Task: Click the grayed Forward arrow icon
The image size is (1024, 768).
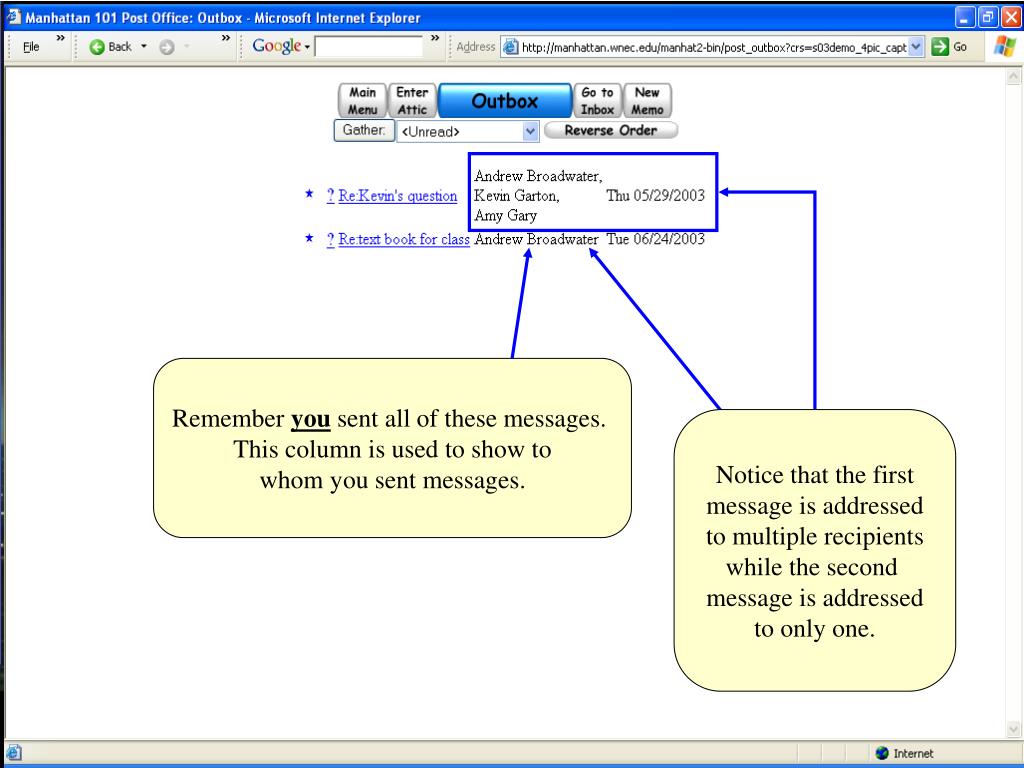Action: click(167, 47)
